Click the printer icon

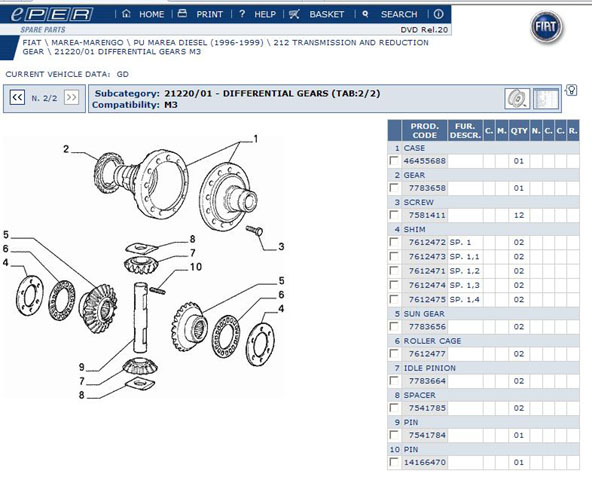tap(182, 14)
